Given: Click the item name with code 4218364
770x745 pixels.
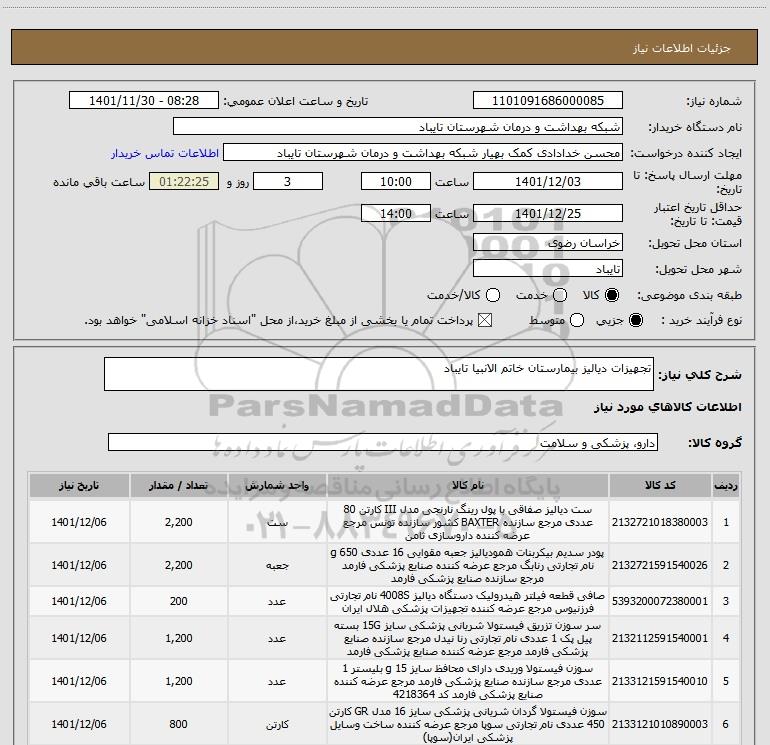Looking at the screenshot, I should click(x=468, y=681).
